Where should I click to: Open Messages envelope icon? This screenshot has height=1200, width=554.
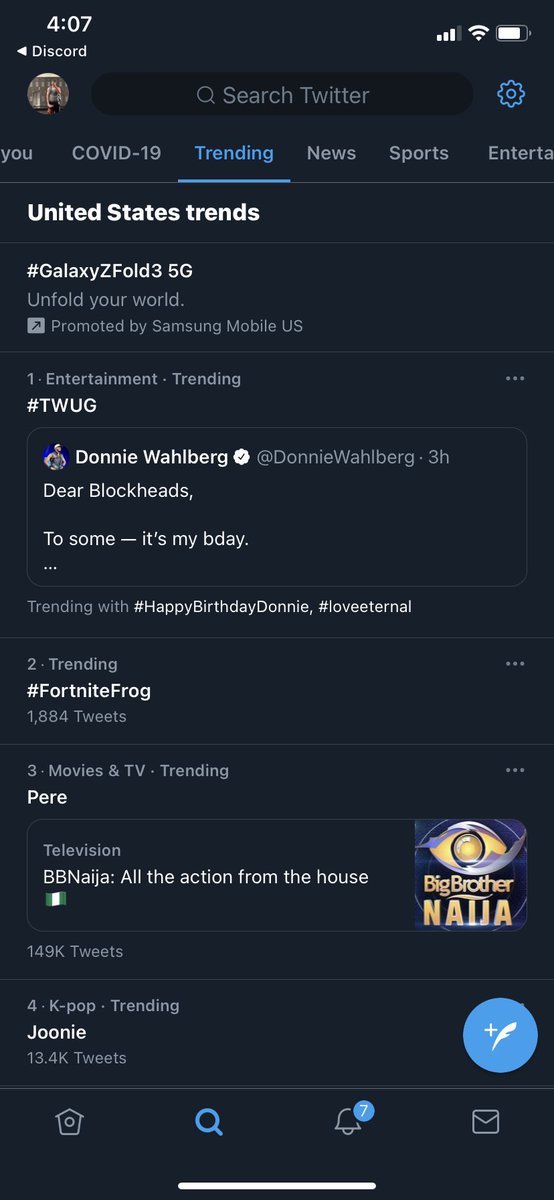click(x=485, y=1122)
